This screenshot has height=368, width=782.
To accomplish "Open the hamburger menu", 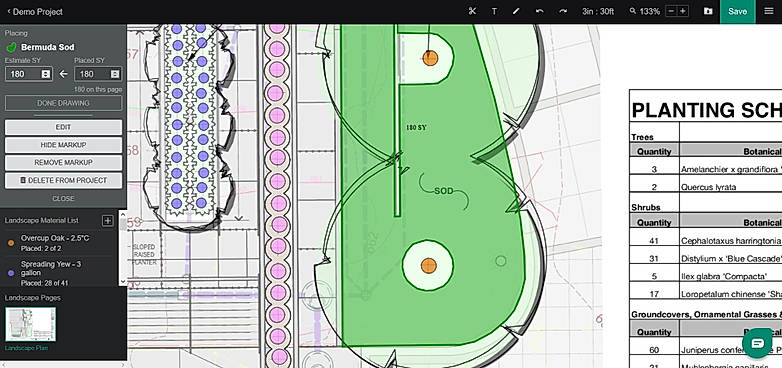I will point(768,11).
